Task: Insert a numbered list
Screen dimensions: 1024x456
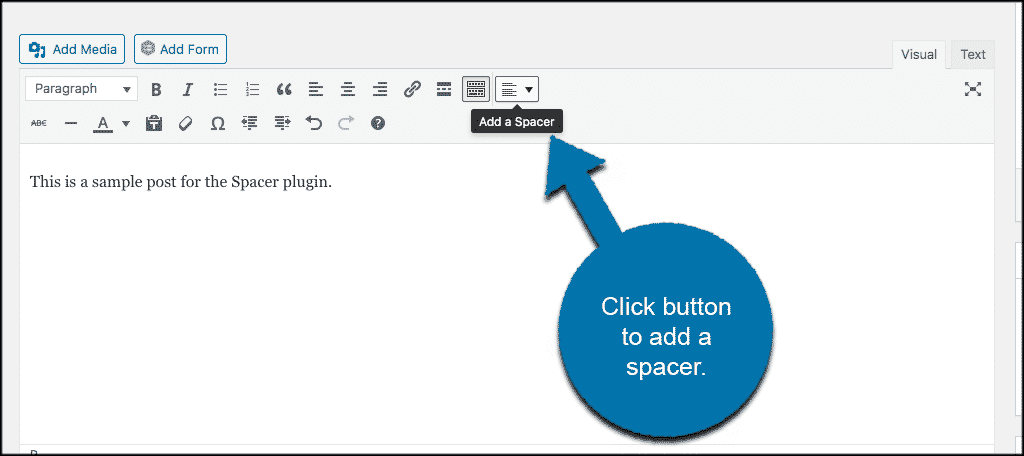Action: (252, 89)
